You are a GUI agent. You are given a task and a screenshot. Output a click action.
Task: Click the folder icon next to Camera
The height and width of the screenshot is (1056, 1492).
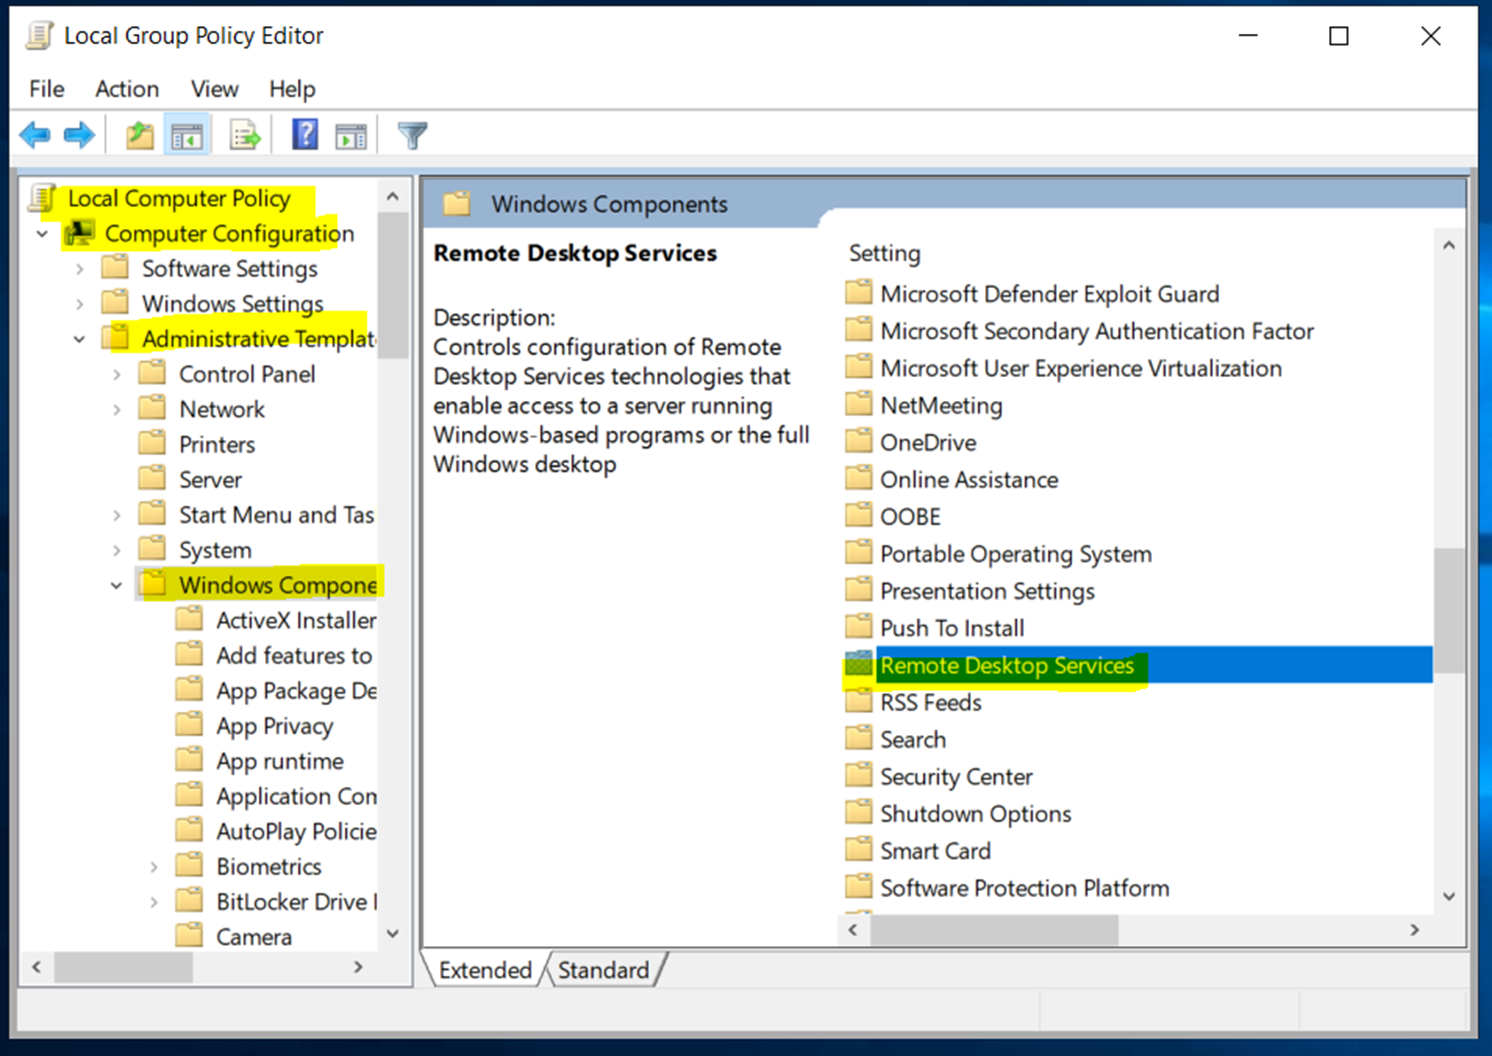(x=189, y=935)
